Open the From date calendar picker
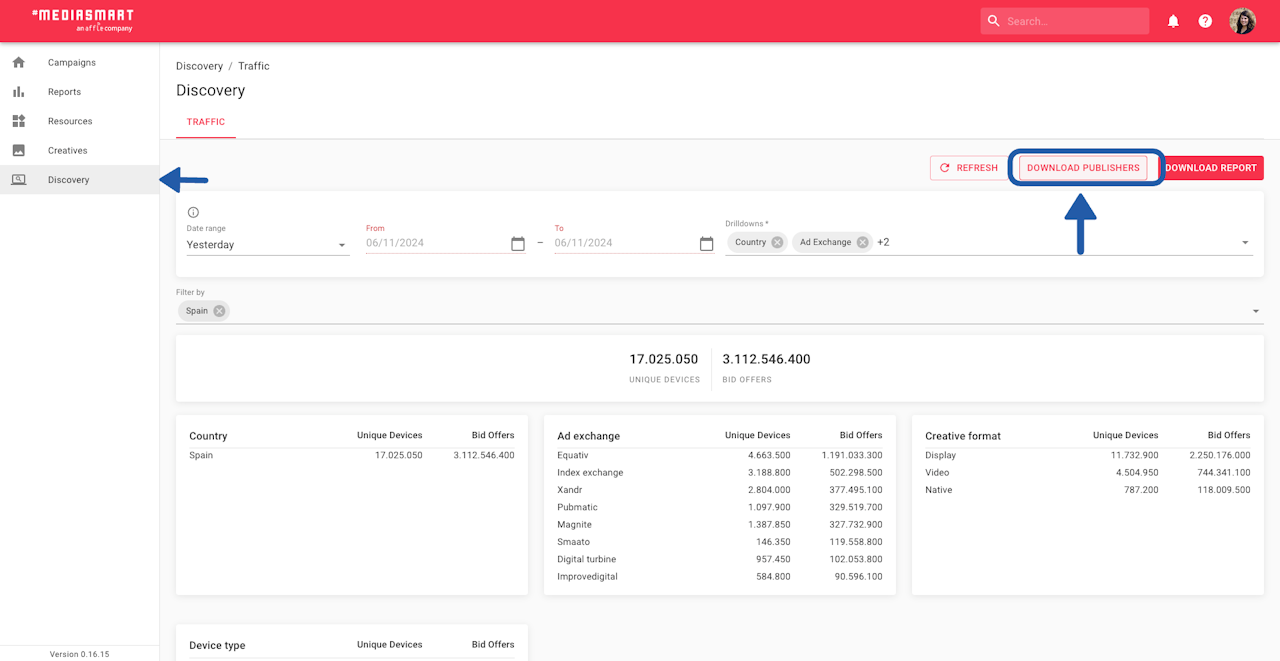 pos(517,244)
